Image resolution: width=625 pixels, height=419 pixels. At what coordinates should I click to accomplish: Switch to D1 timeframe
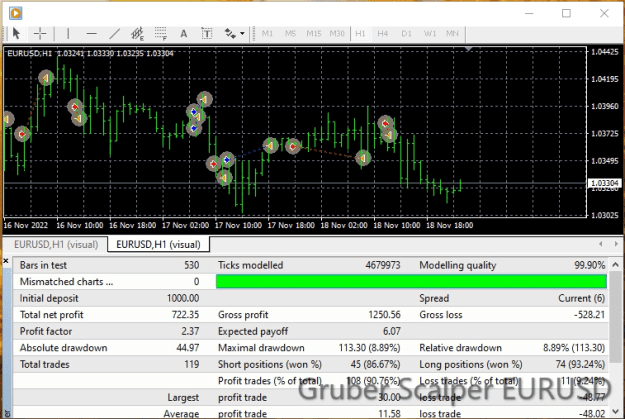click(406, 33)
